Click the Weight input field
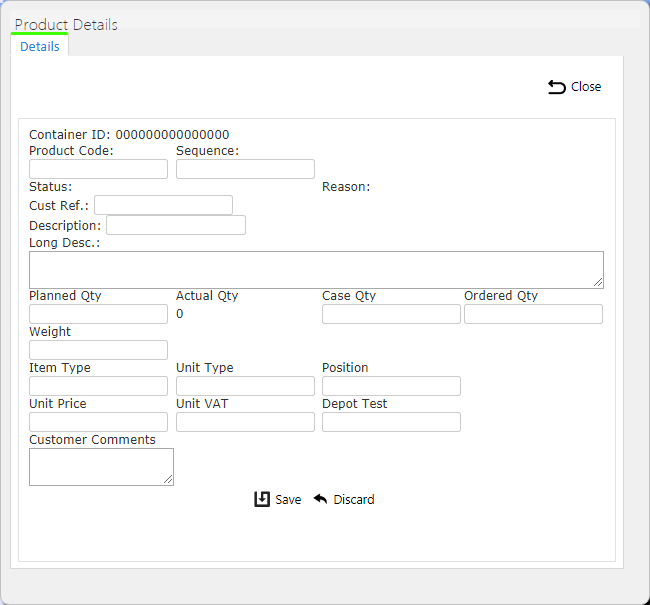Viewport: 650px width, 605px height. pyautogui.click(x=98, y=350)
